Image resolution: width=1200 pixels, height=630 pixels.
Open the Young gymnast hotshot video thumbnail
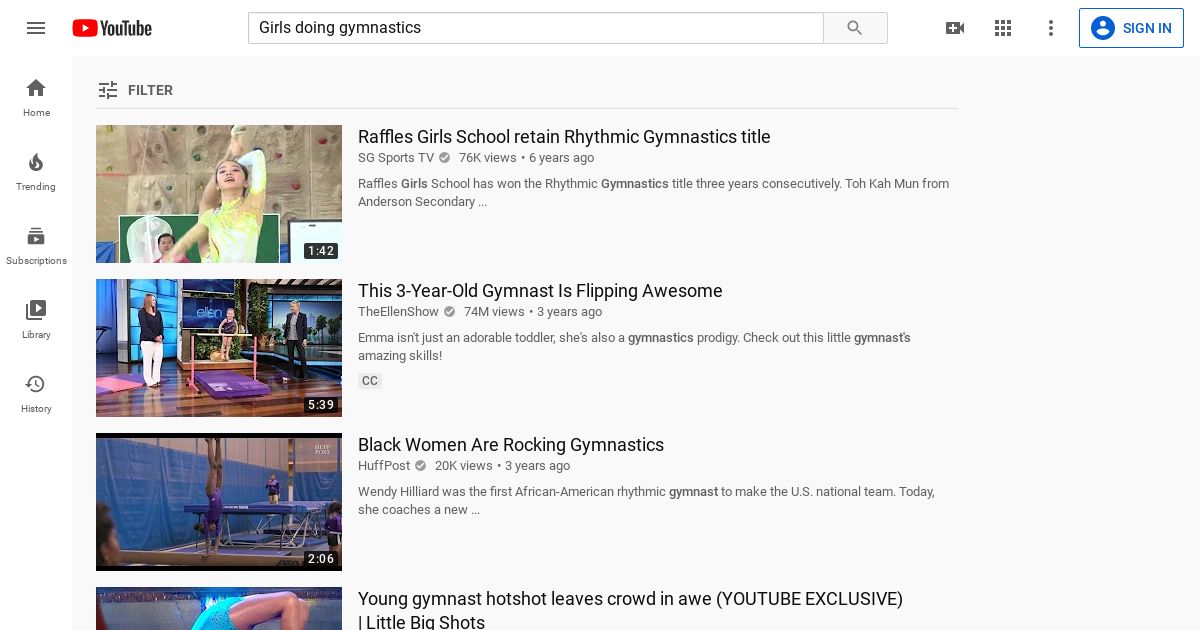219,608
